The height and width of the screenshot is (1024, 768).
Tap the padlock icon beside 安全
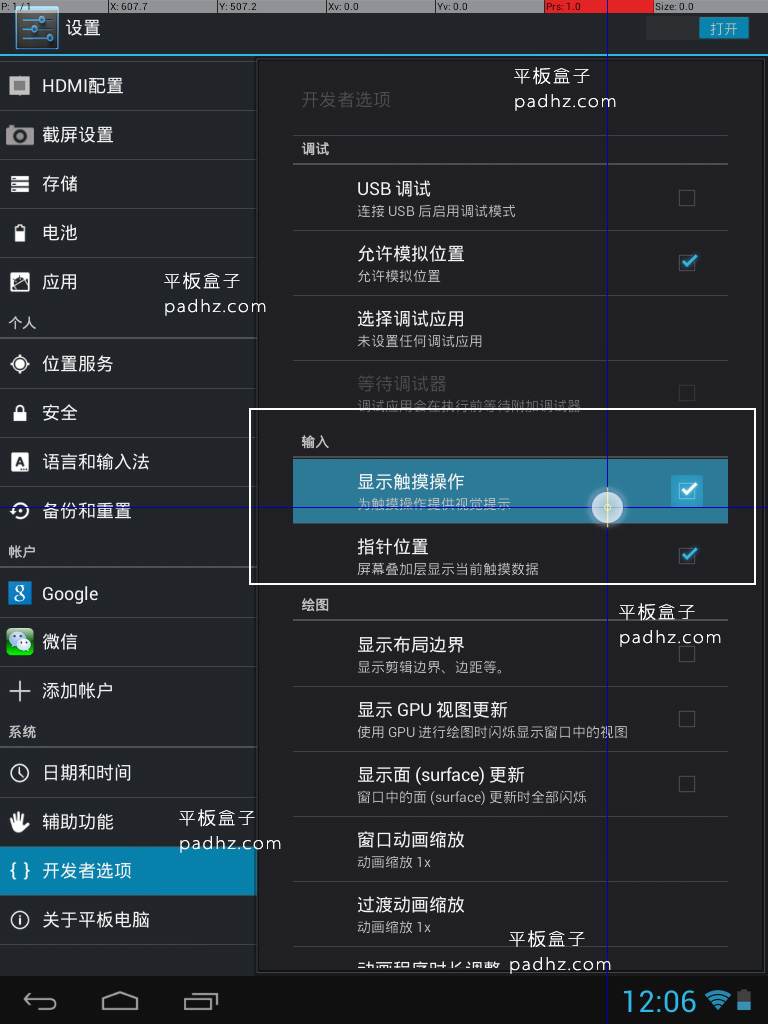[20, 413]
